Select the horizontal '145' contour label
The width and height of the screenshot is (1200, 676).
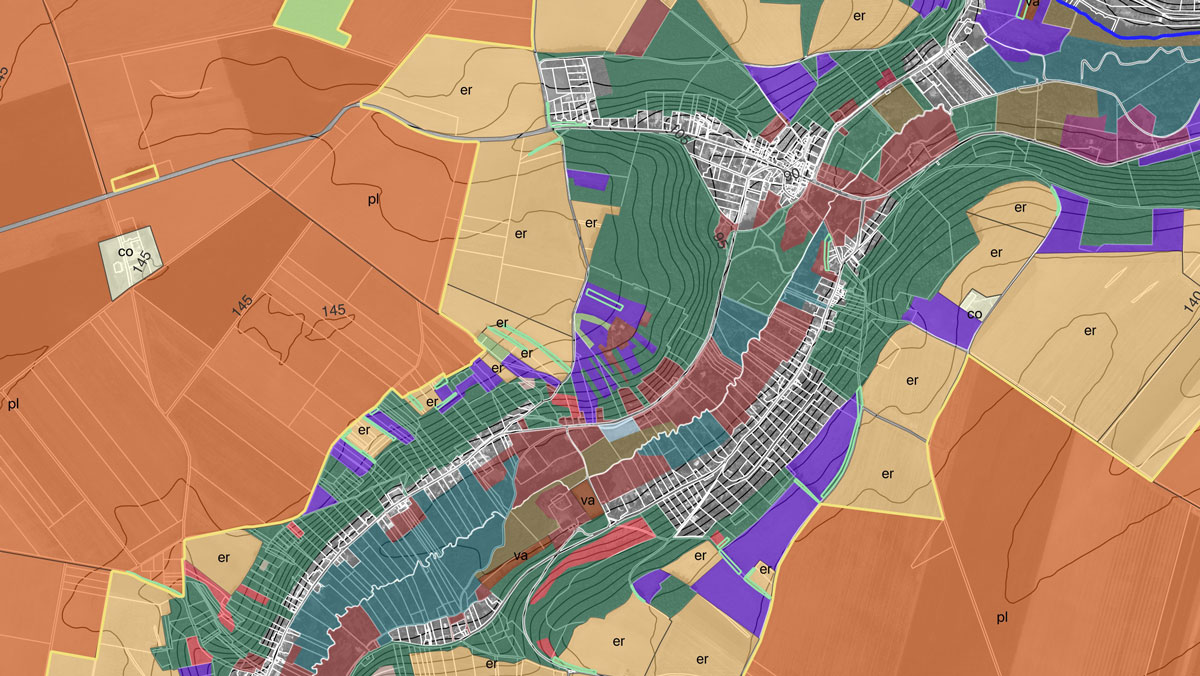[x=334, y=311]
